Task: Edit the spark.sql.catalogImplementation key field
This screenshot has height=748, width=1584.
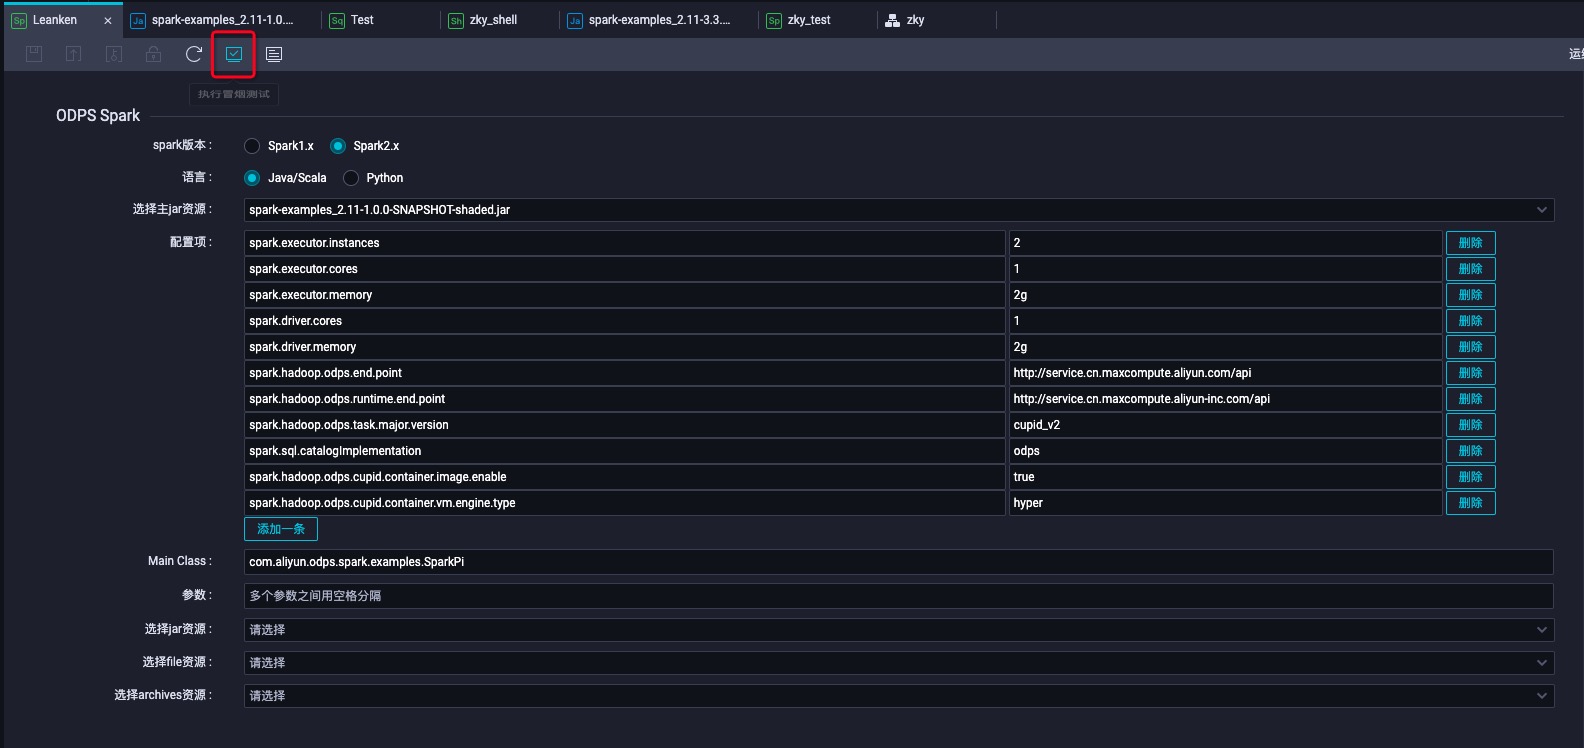Action: click(x=625, y=451)
